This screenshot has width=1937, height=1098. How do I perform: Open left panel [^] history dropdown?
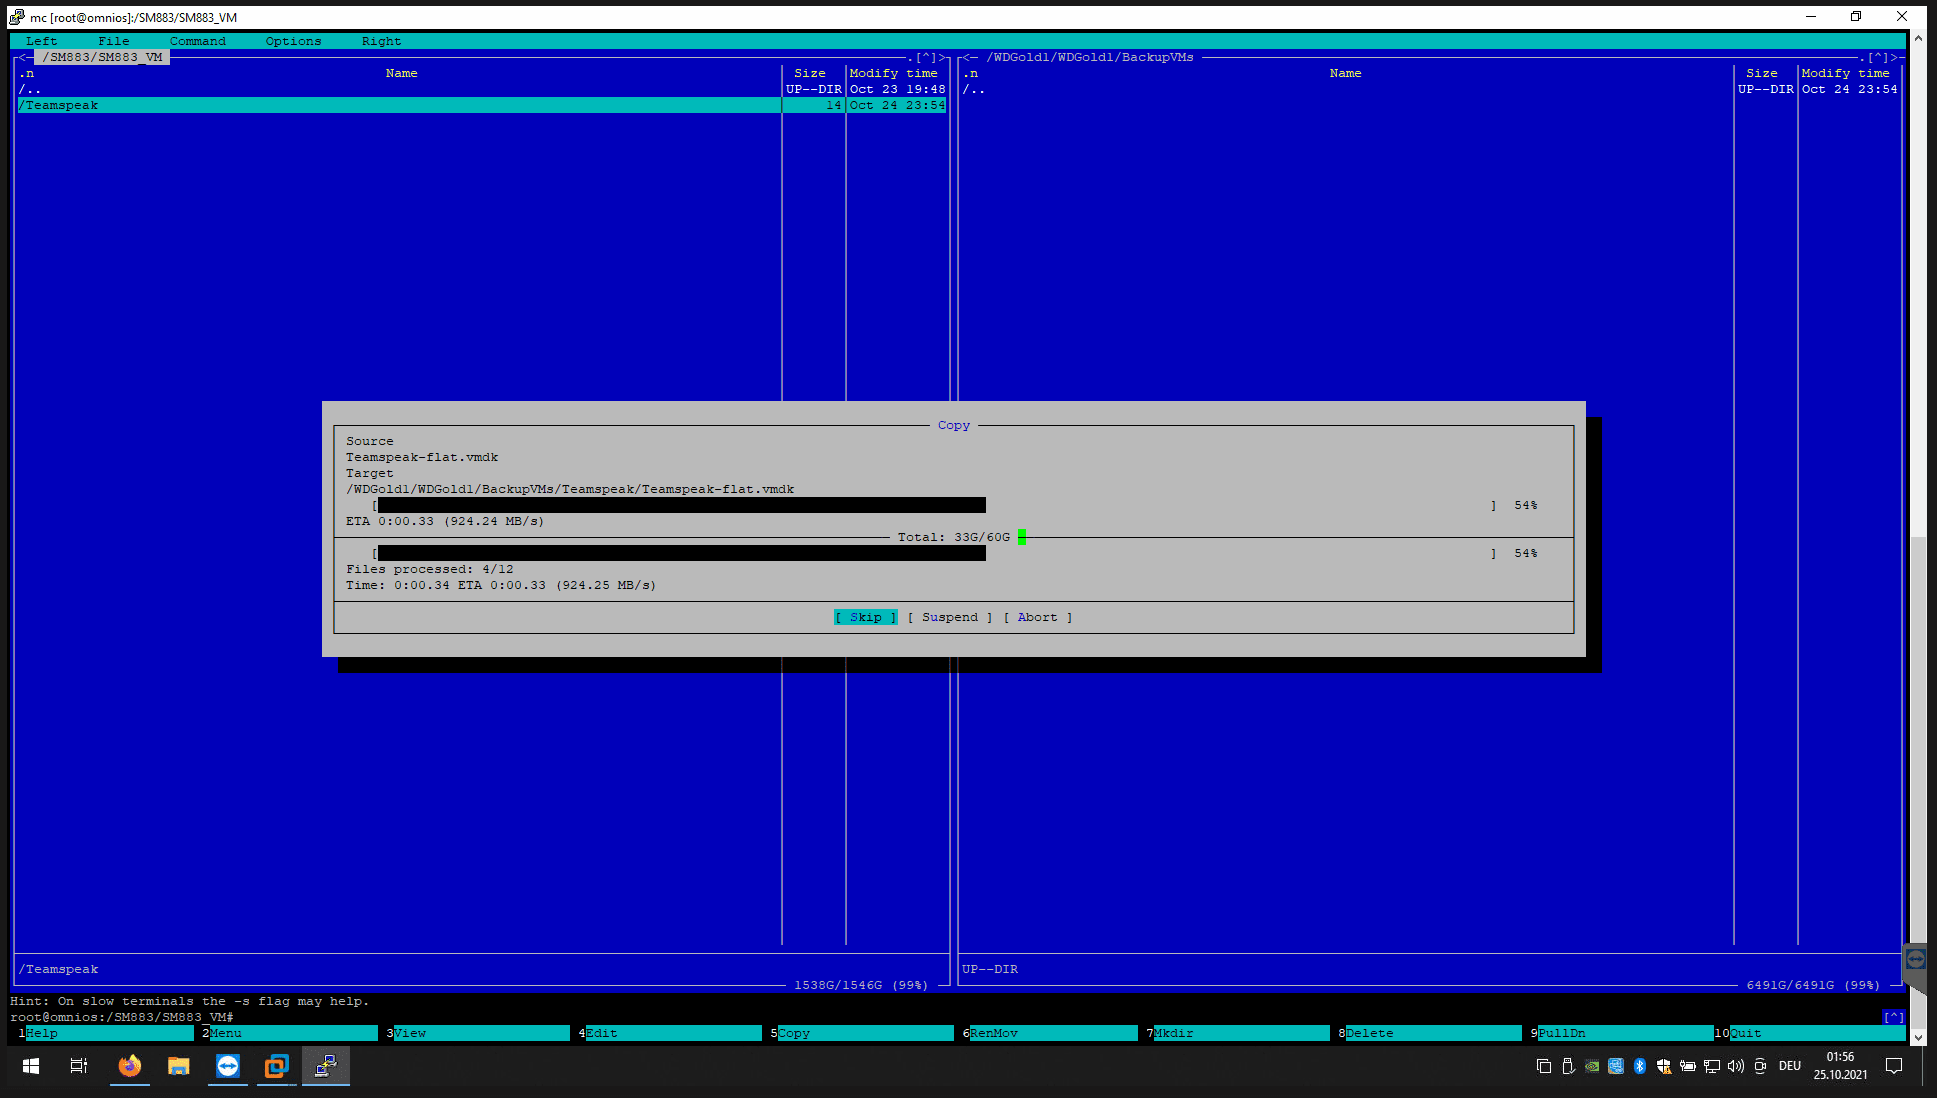pos(926,57)
